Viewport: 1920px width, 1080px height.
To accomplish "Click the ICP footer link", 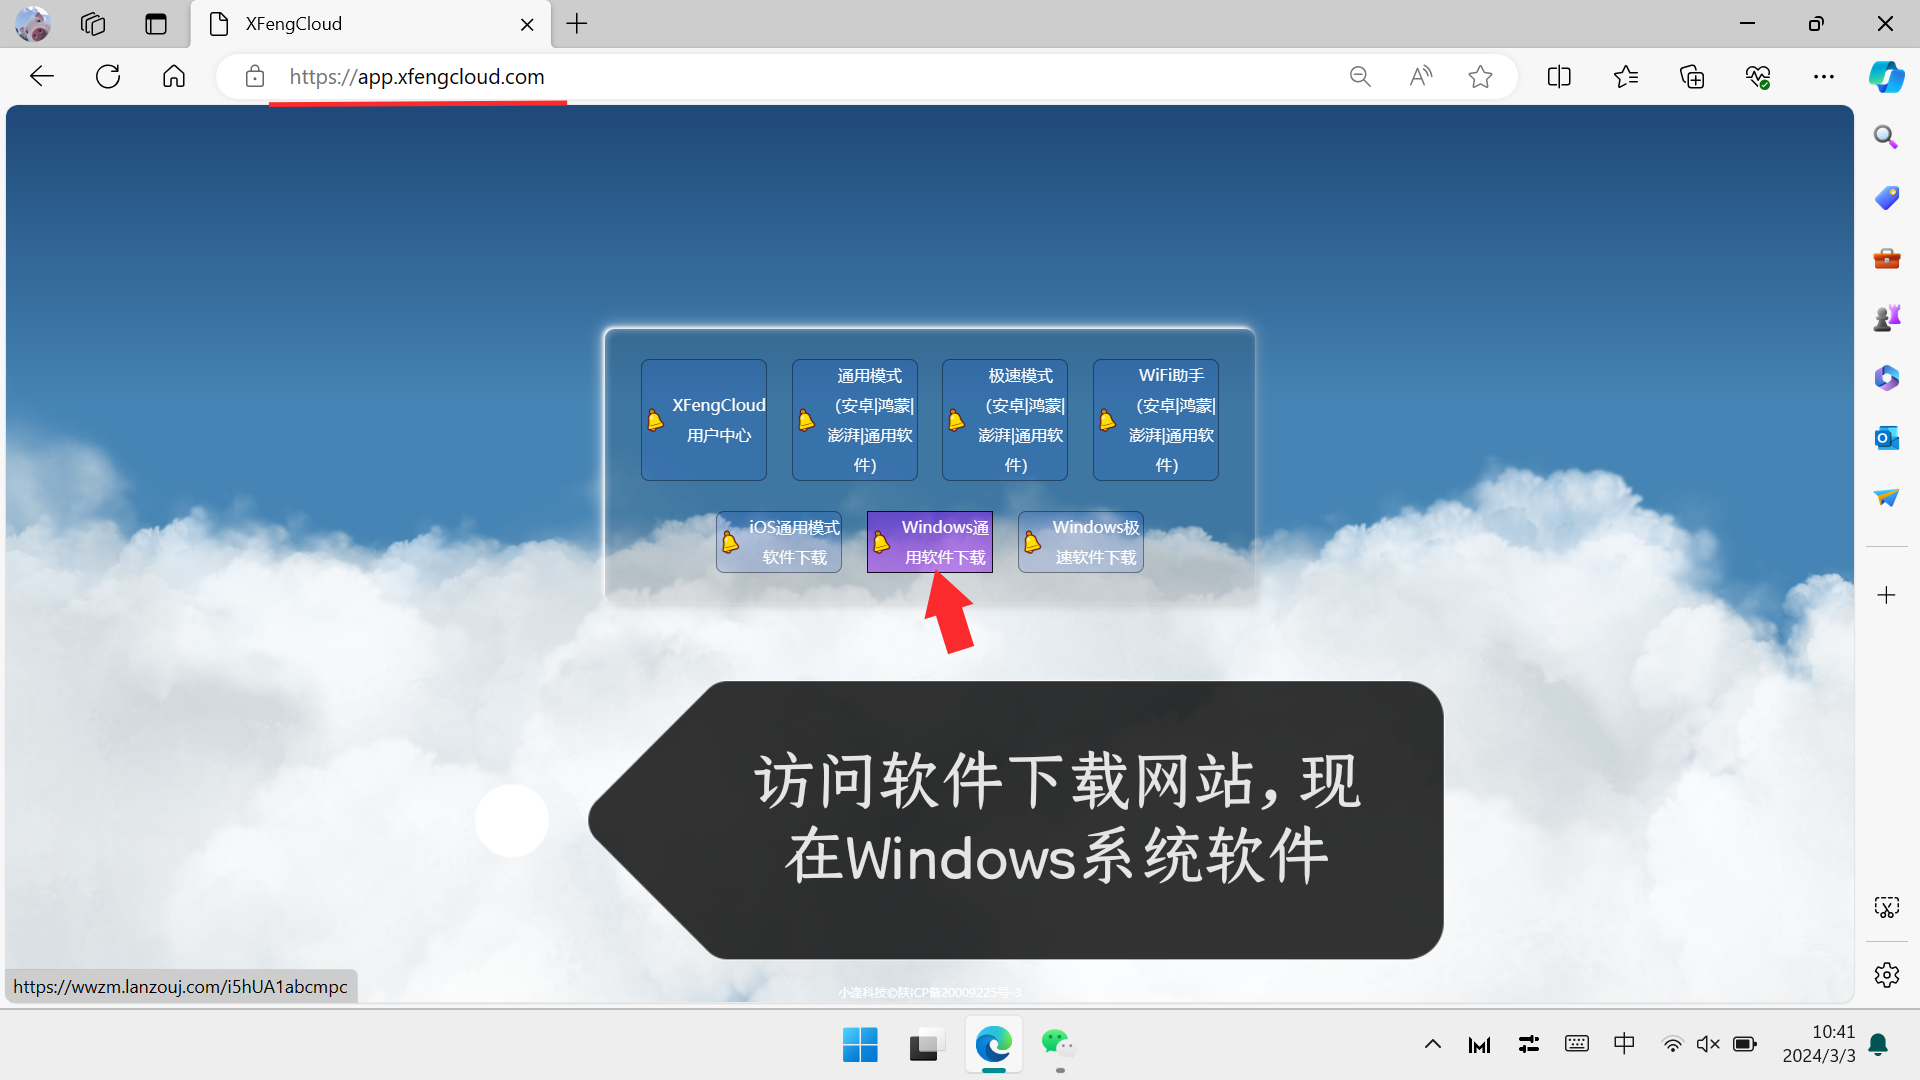I will pos(930,992).
